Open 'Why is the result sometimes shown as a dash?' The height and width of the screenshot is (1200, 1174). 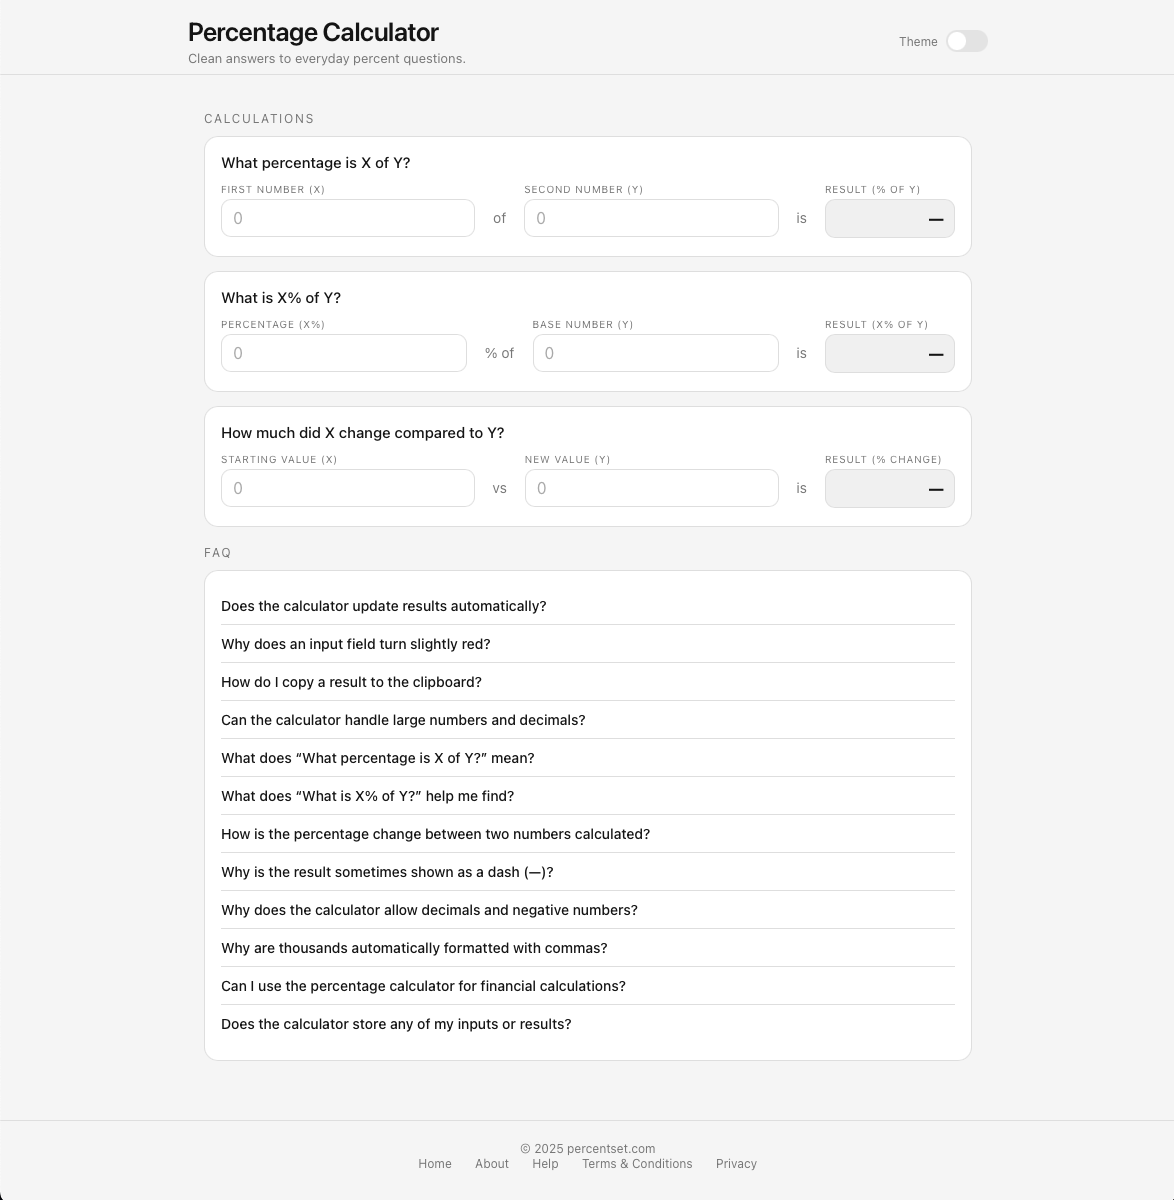point(387,872)
